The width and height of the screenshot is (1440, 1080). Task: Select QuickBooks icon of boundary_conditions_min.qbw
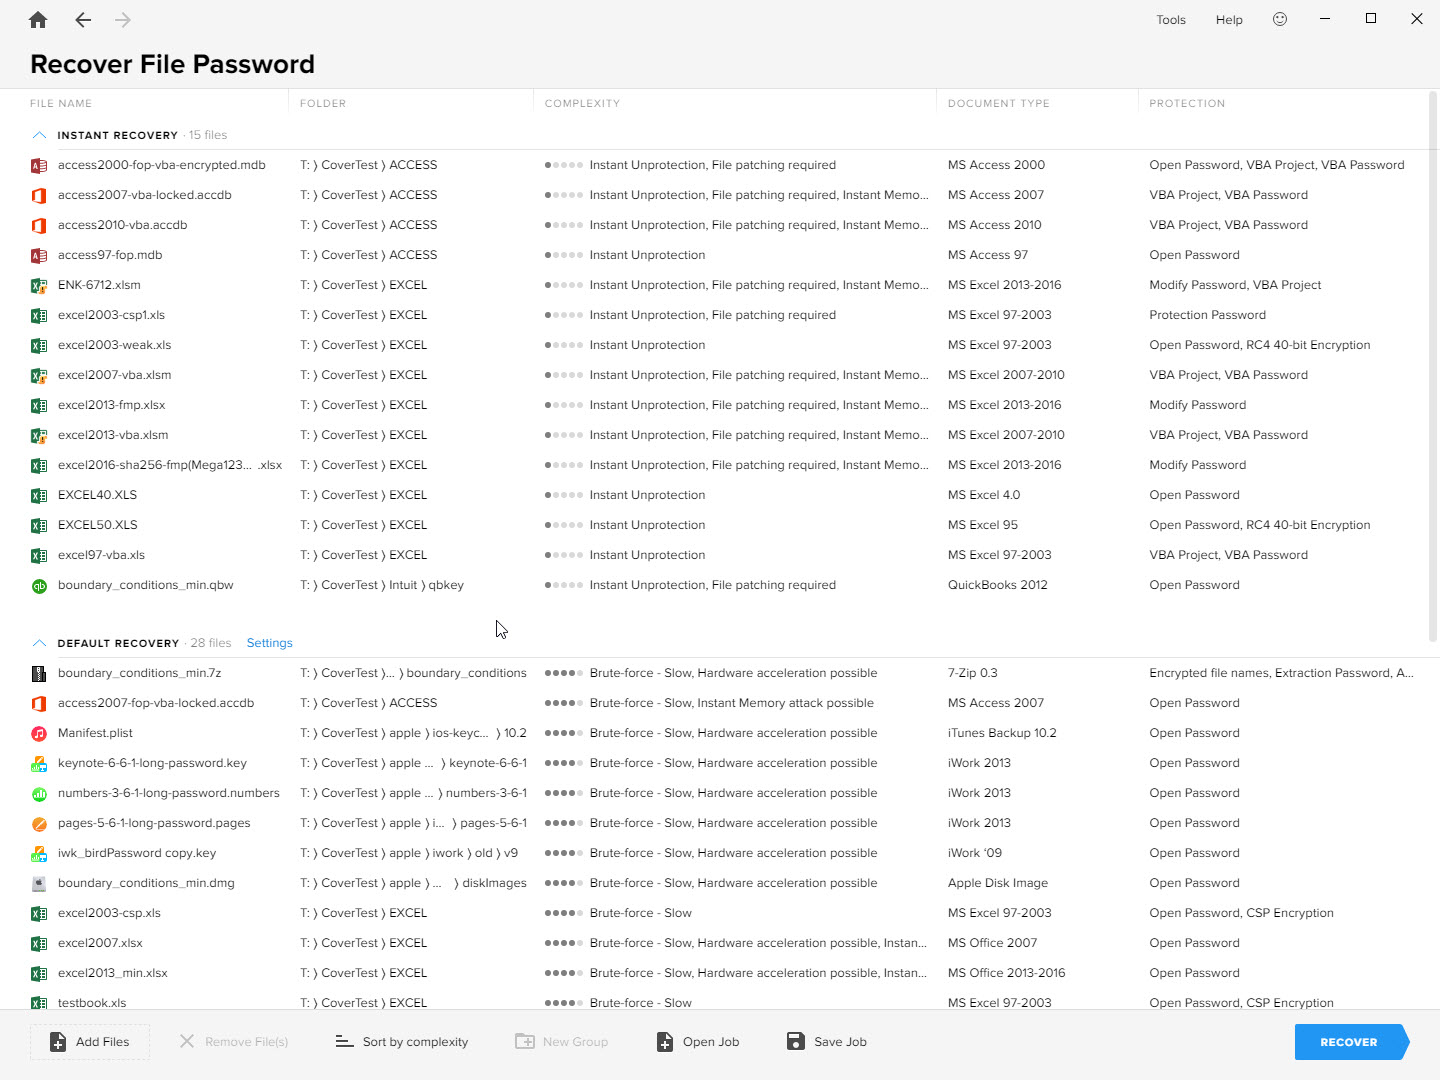tap(39, 585)
